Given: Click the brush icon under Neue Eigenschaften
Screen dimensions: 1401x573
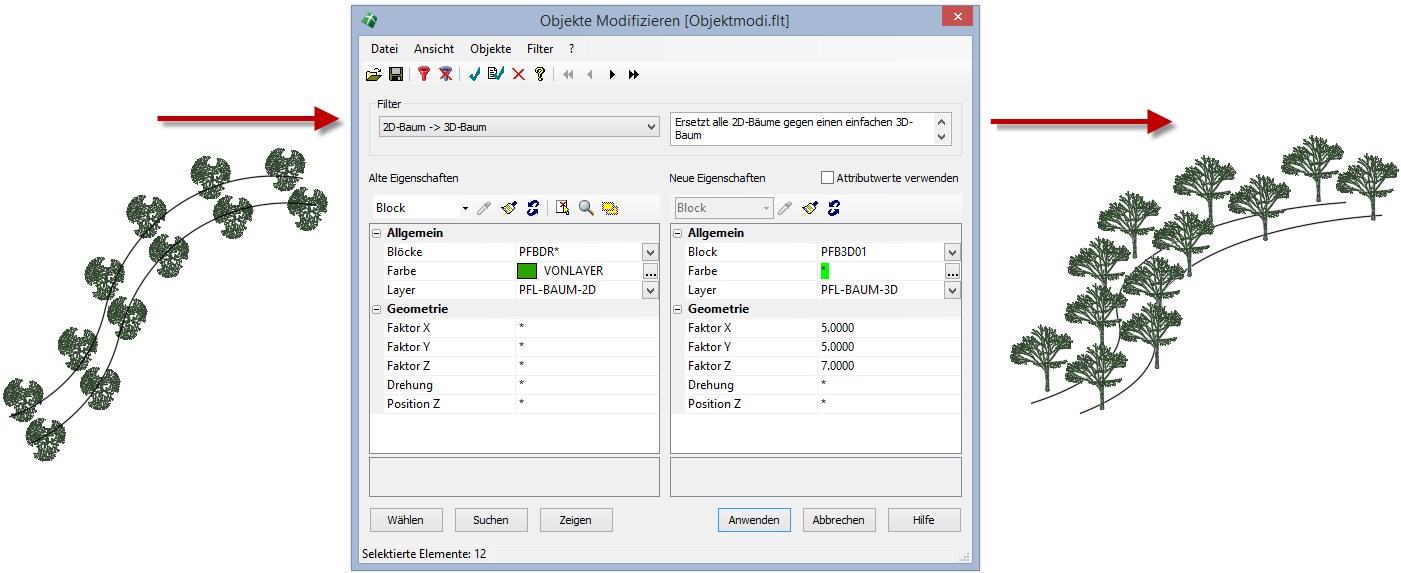Looking at the screenshot, I should [810, 208].
